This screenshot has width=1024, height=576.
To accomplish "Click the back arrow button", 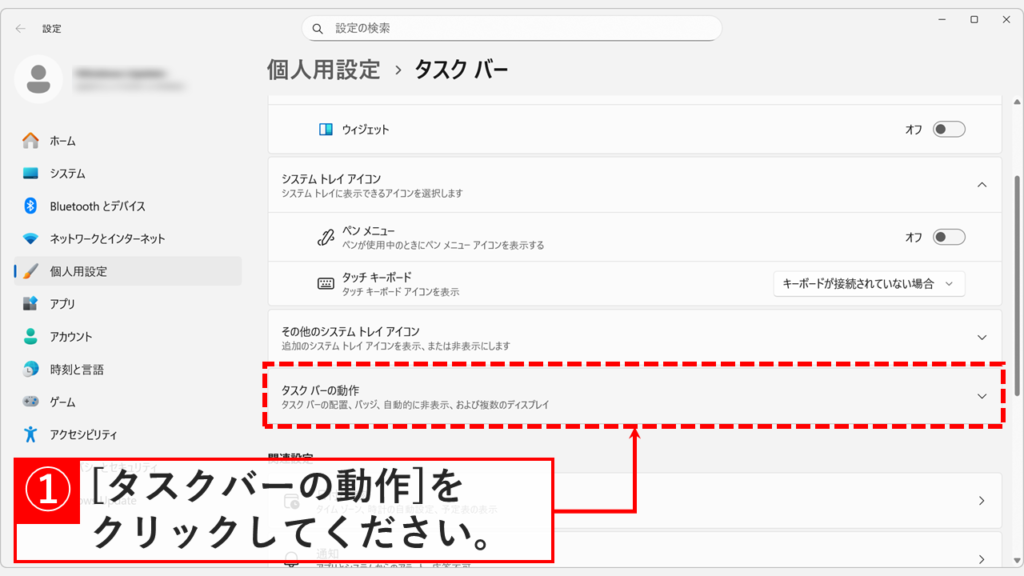I will pyautogui.click(x=21, y=29).
